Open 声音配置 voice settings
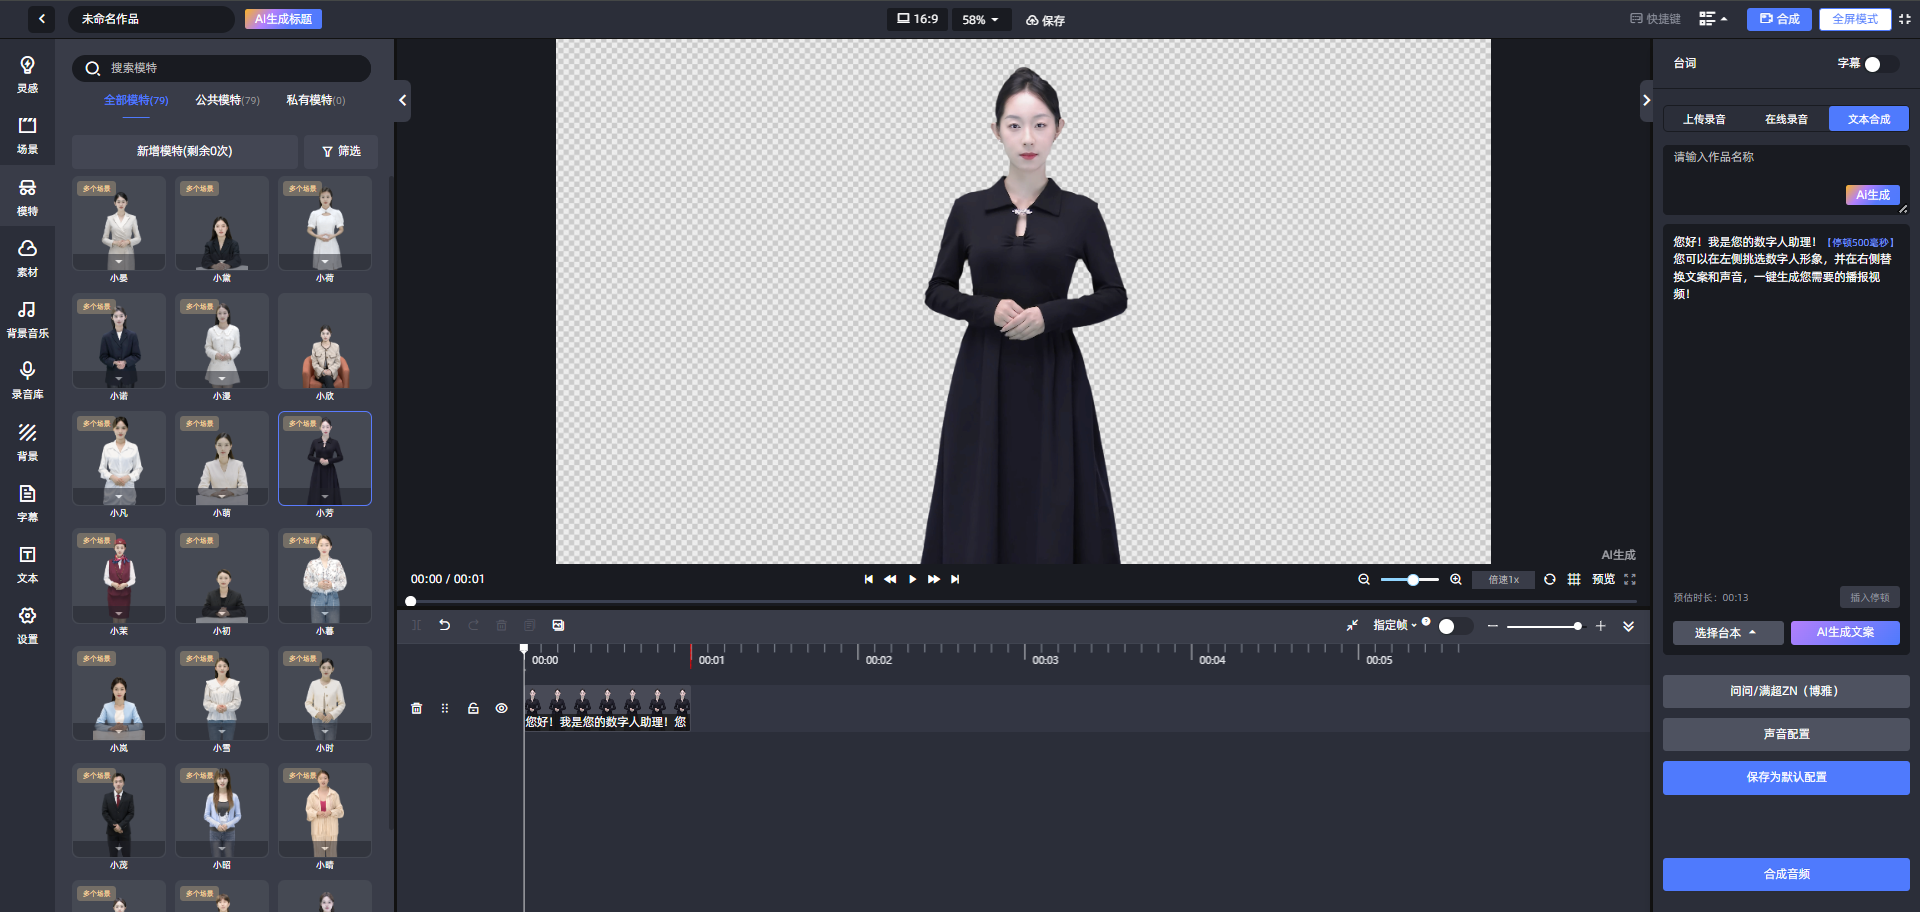Image resolution: width=1920 pixels, height=912 pixels. coord(1786,734)
